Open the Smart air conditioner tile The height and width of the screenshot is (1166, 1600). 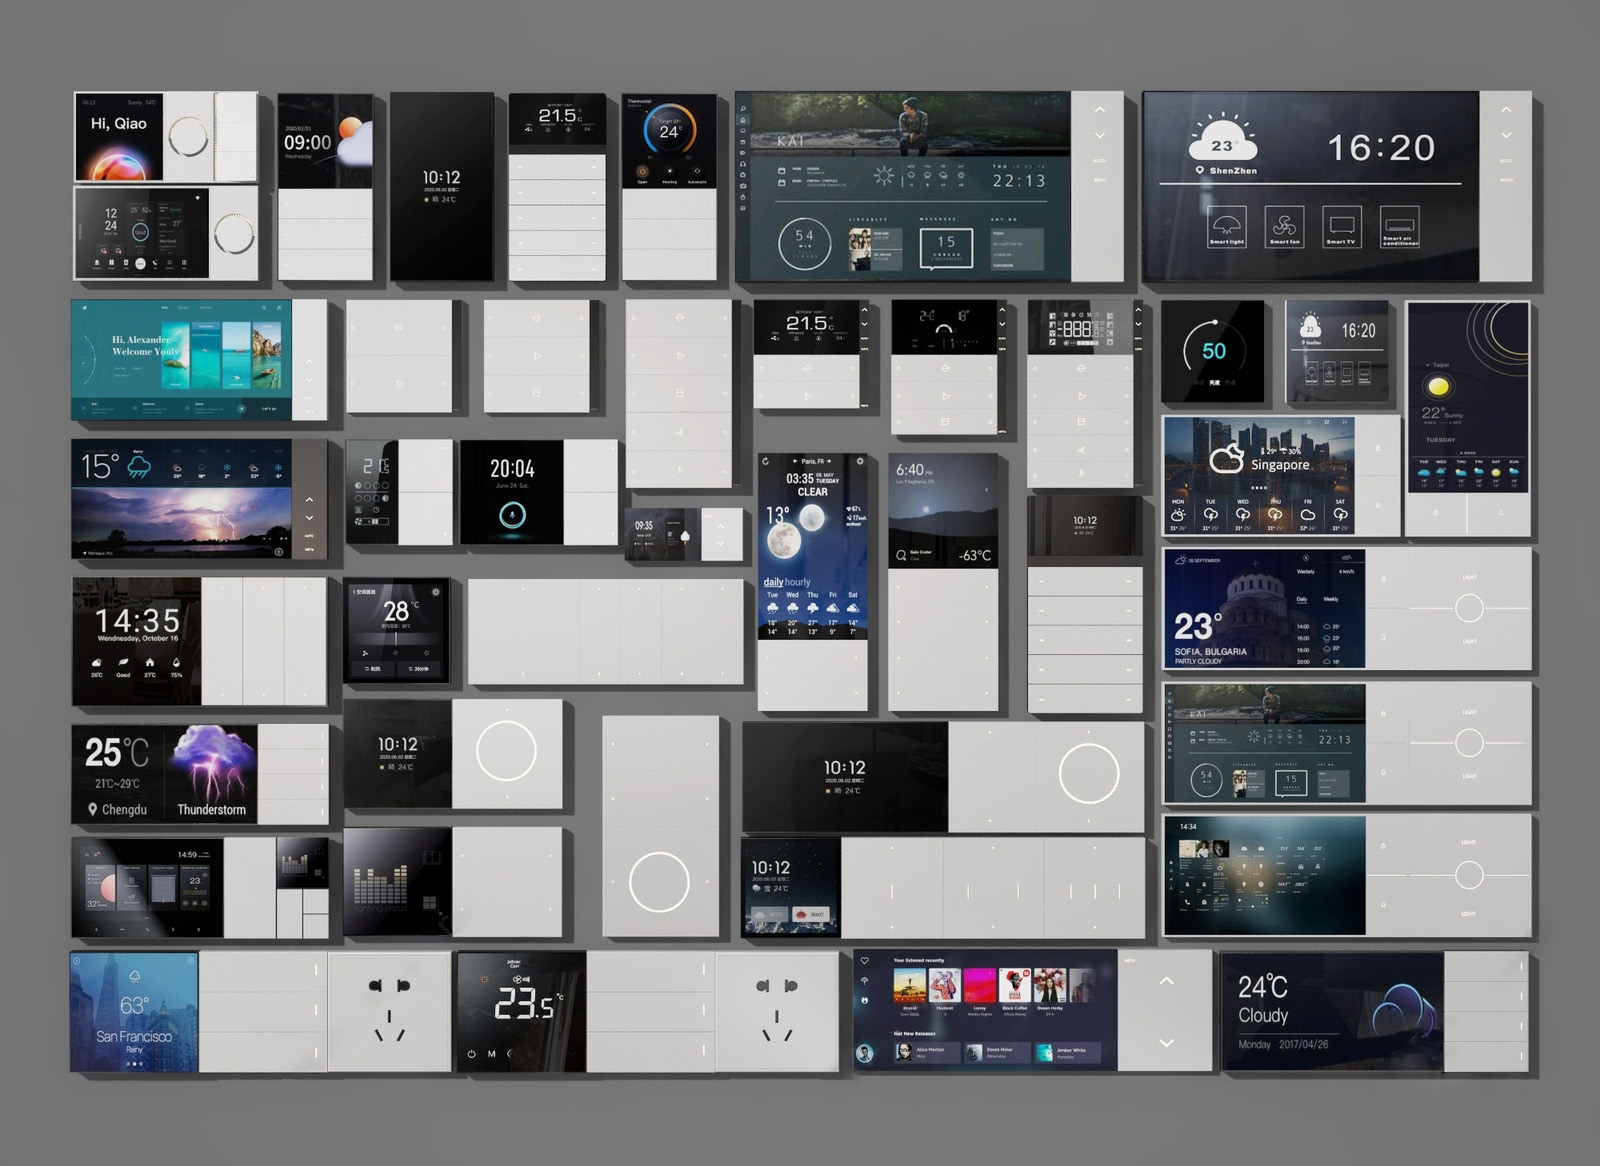(x=1399, y=225)
